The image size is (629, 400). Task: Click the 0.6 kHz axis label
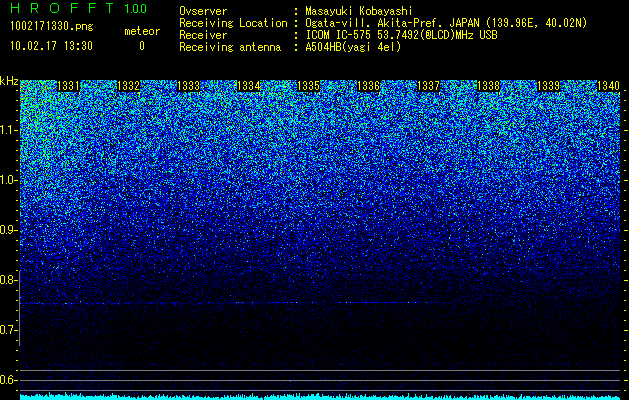[8, 380]
